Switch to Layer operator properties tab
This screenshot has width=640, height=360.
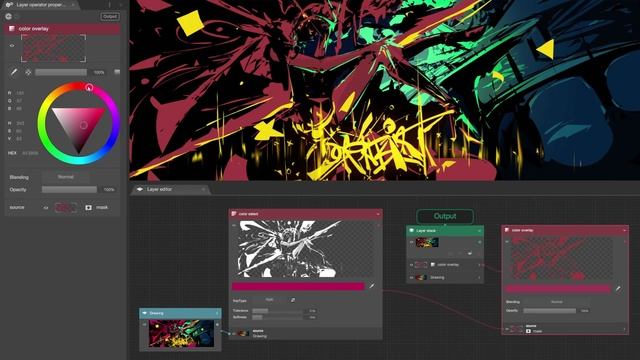click(40, 5)
